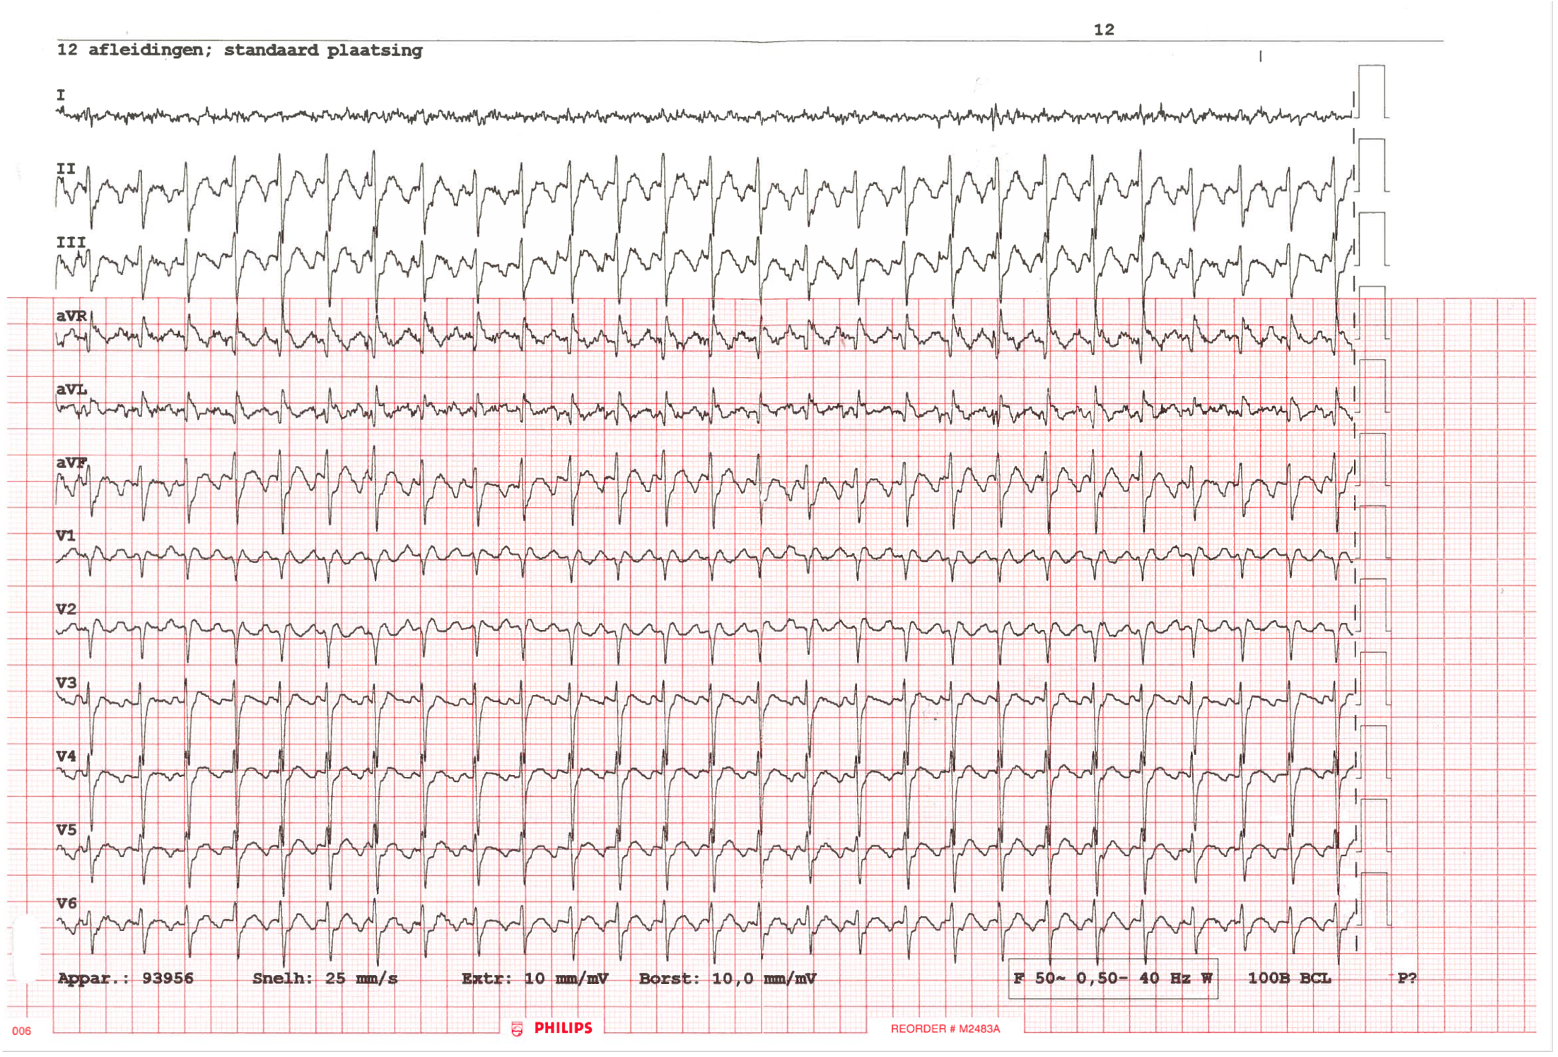Click the lead I label

click(61, 95)
